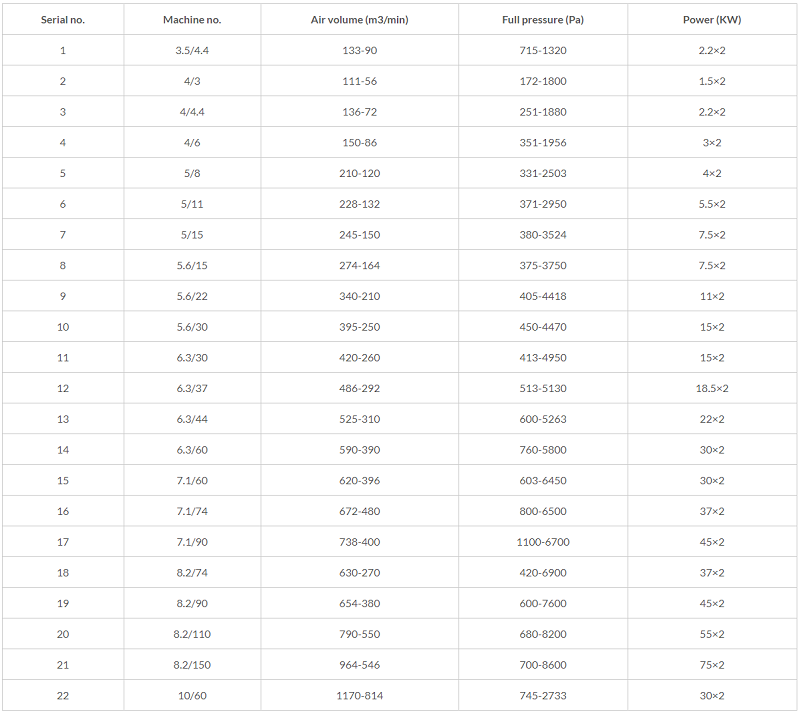The image size is (800, 712).
Task: Select machine number 5/11
Action: (192, 204)
